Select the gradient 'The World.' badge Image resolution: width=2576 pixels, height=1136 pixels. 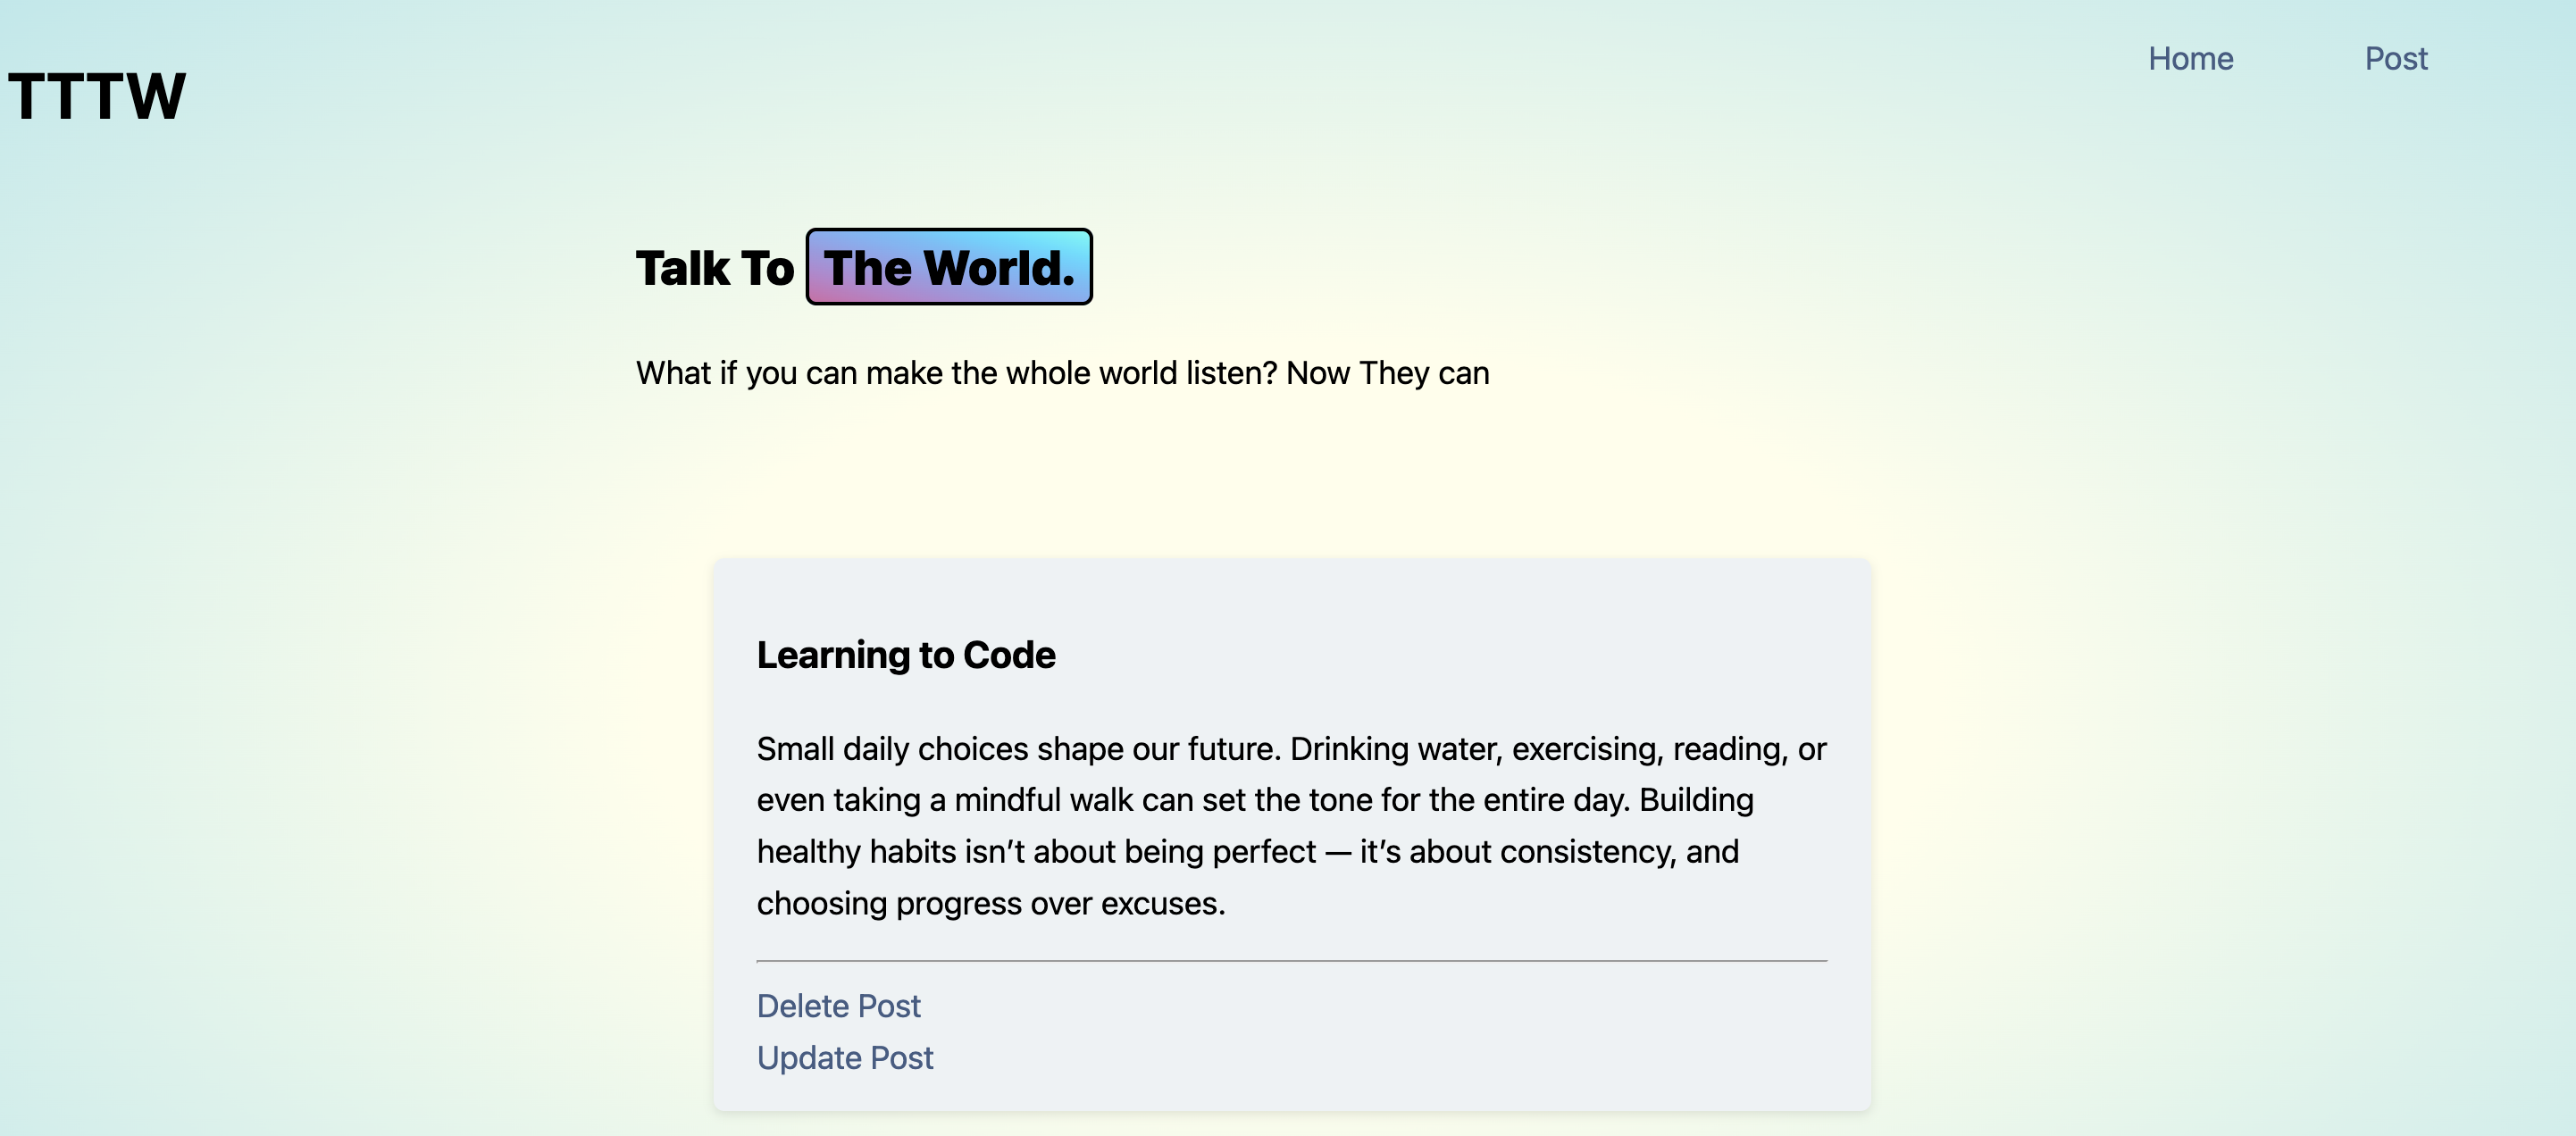pos(949,267)
